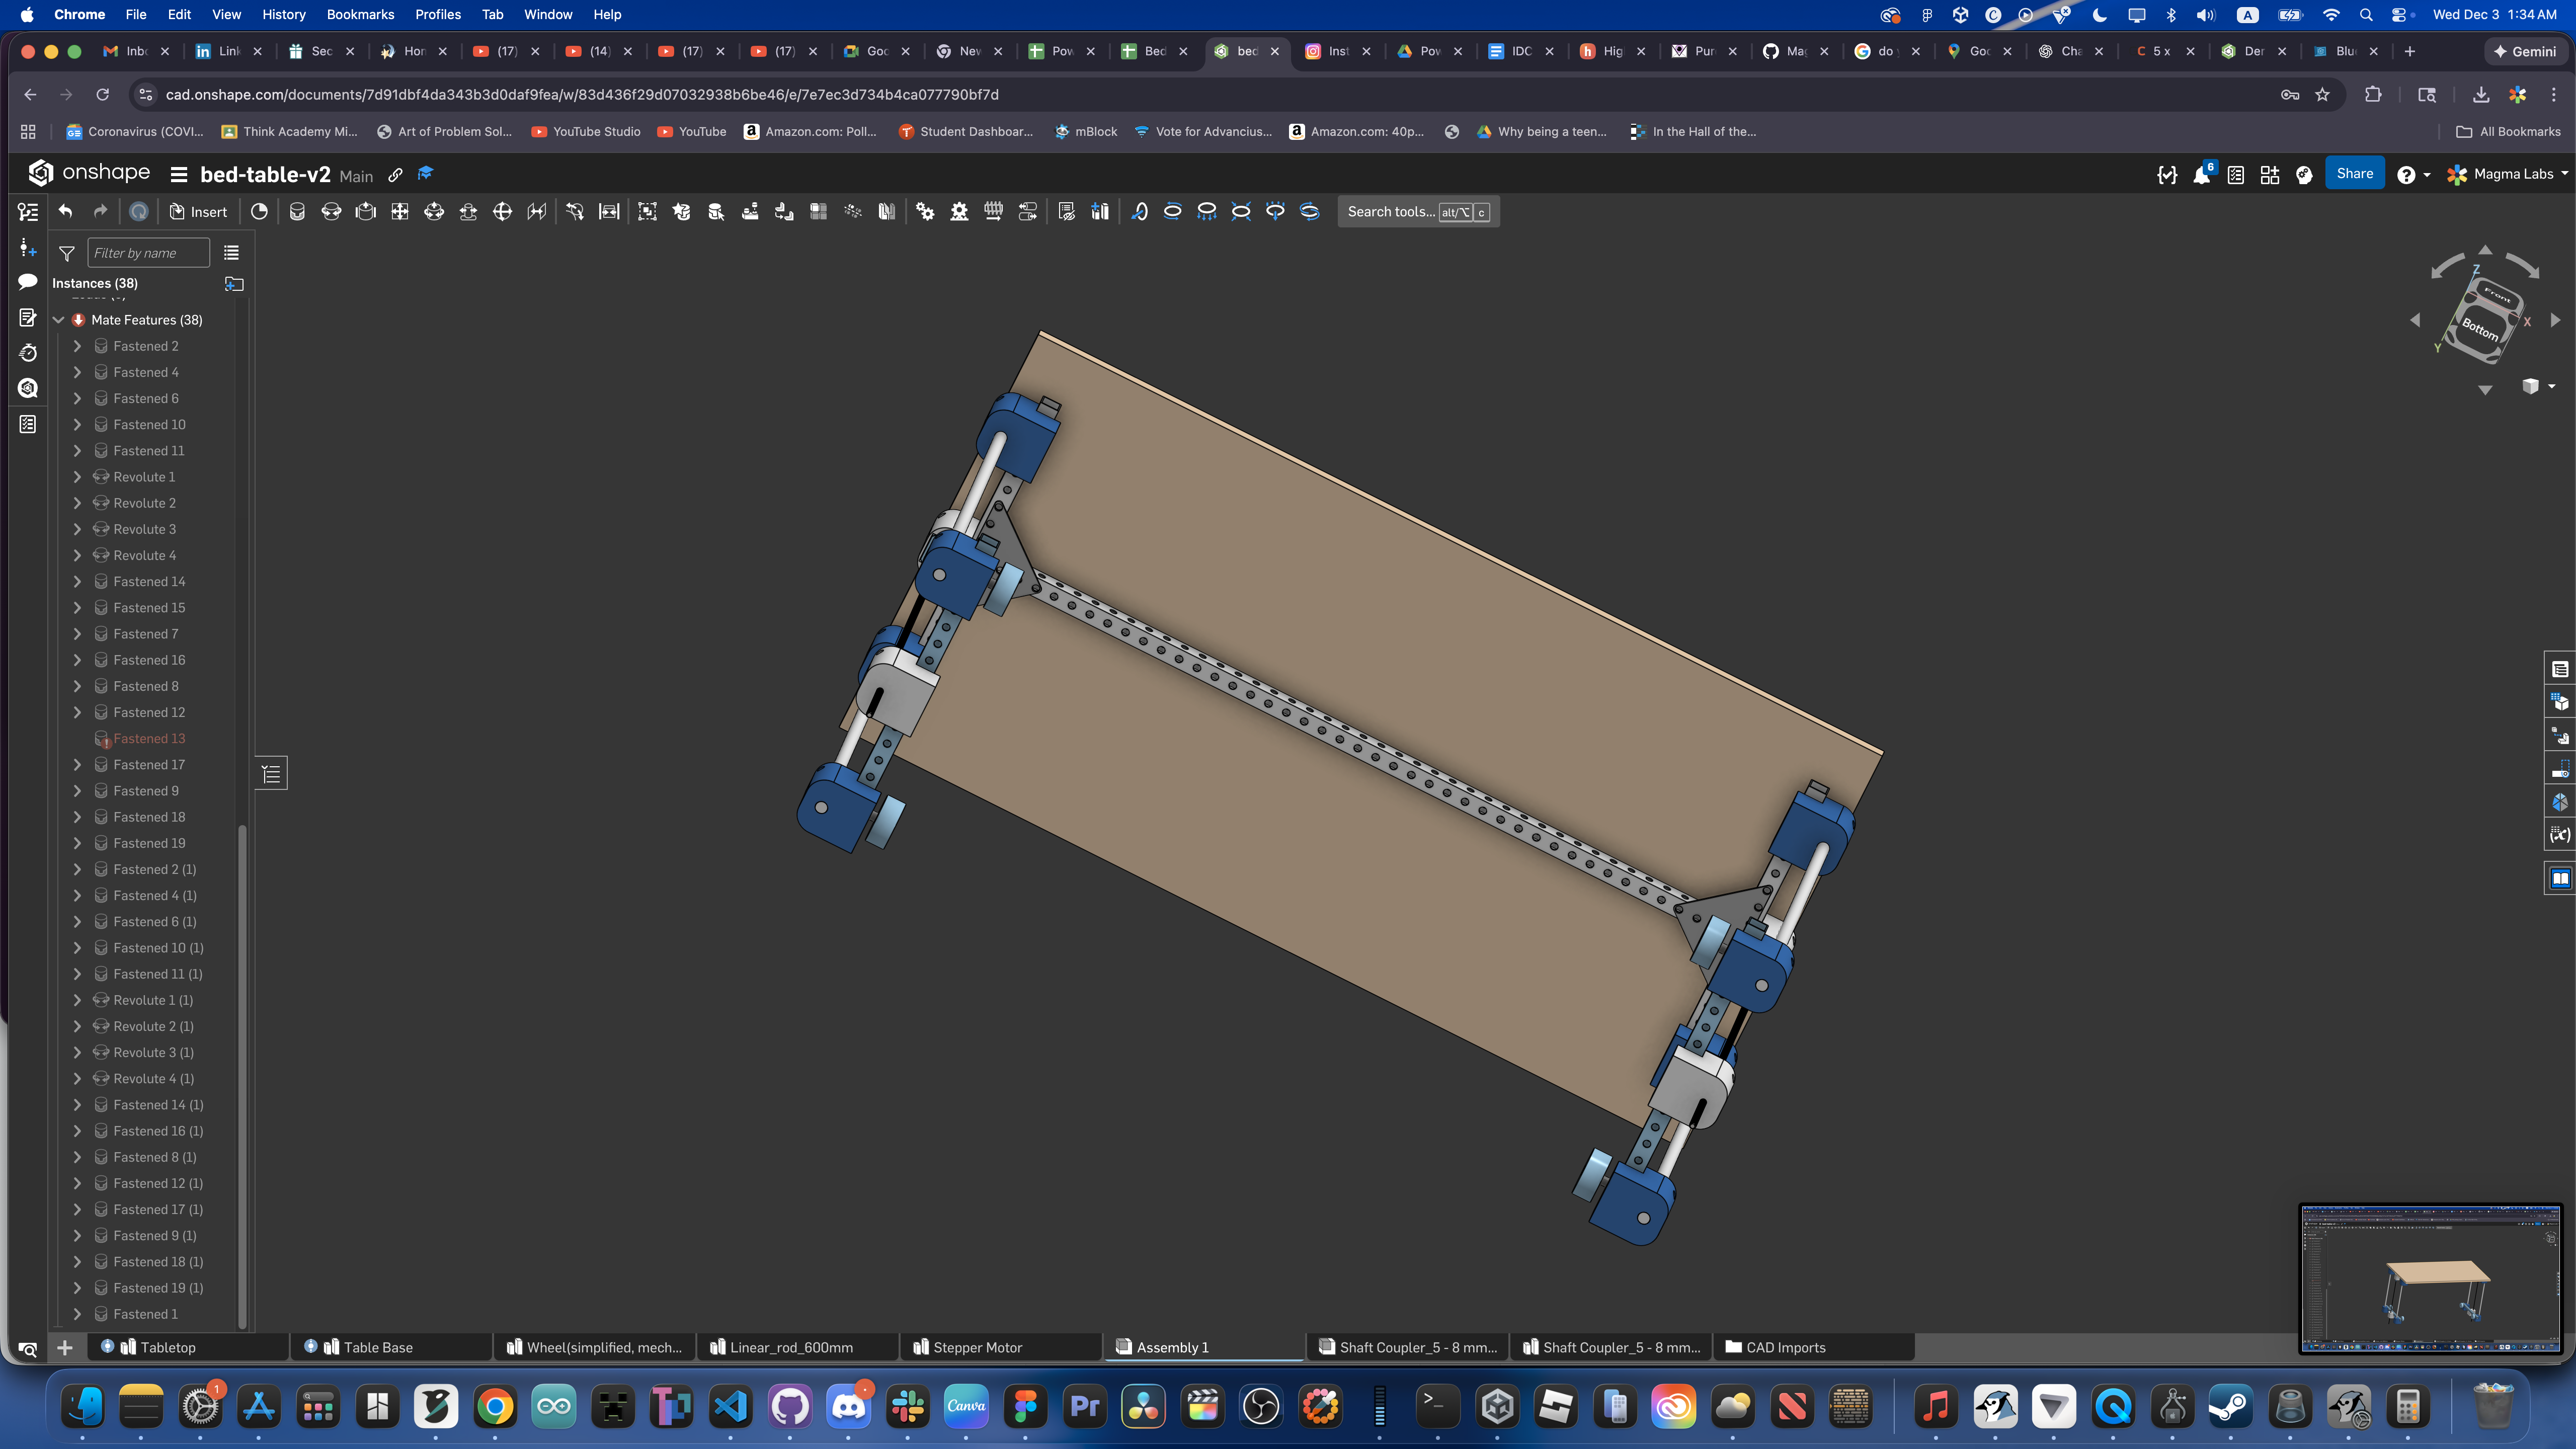Switch to the Tabletop tab
This screenshot has height=1449, width=2576.
[x=168, y=1347]
